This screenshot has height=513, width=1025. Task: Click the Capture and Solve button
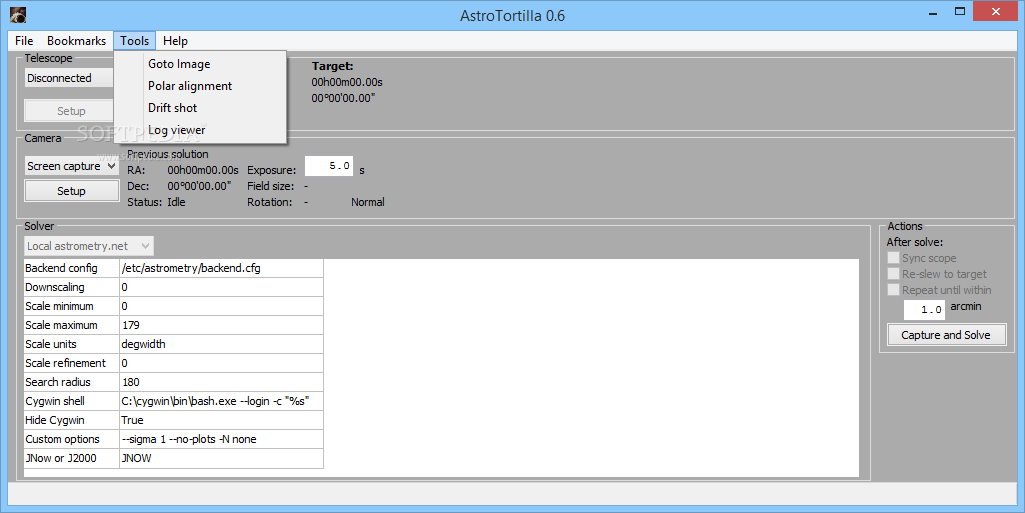pyautogui.click(x=946, y=335)
